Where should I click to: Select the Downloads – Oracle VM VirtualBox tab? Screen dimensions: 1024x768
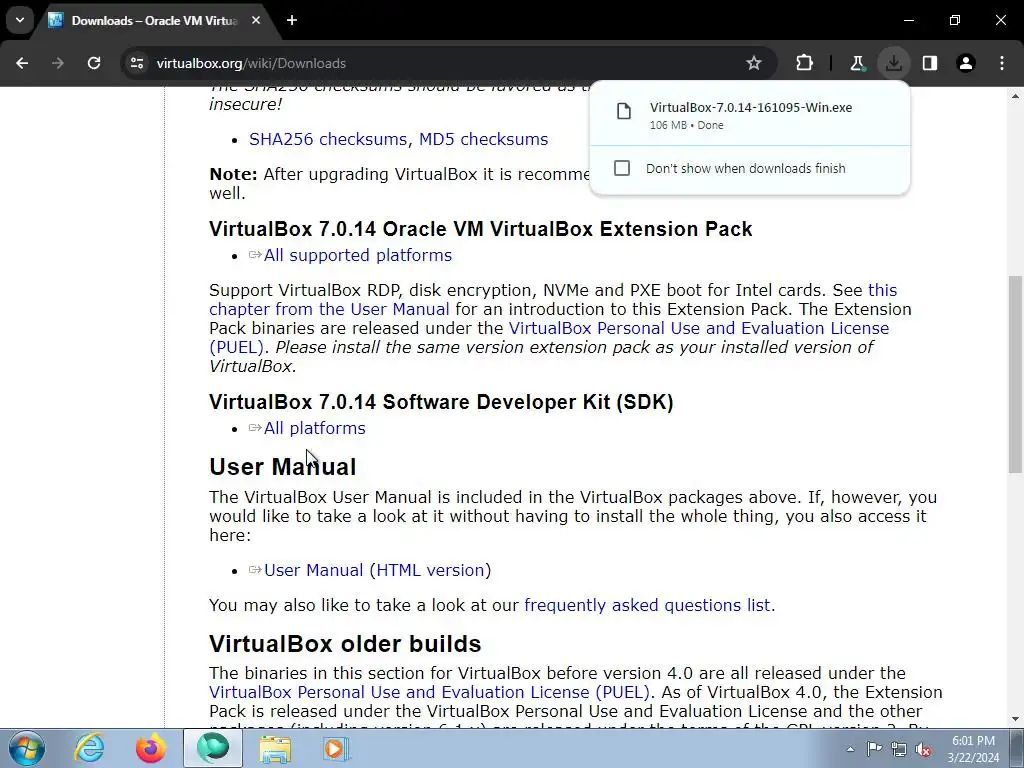tap(154, 20)
